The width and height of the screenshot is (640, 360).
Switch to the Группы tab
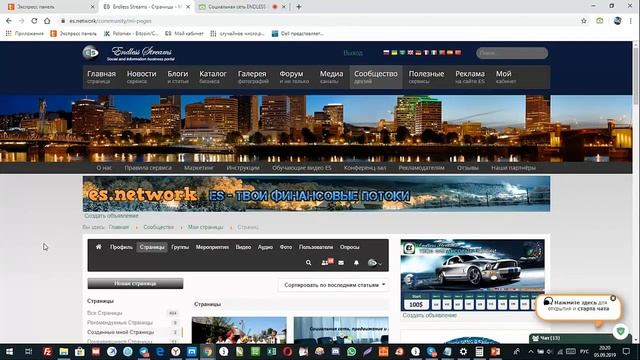point(180,247)
